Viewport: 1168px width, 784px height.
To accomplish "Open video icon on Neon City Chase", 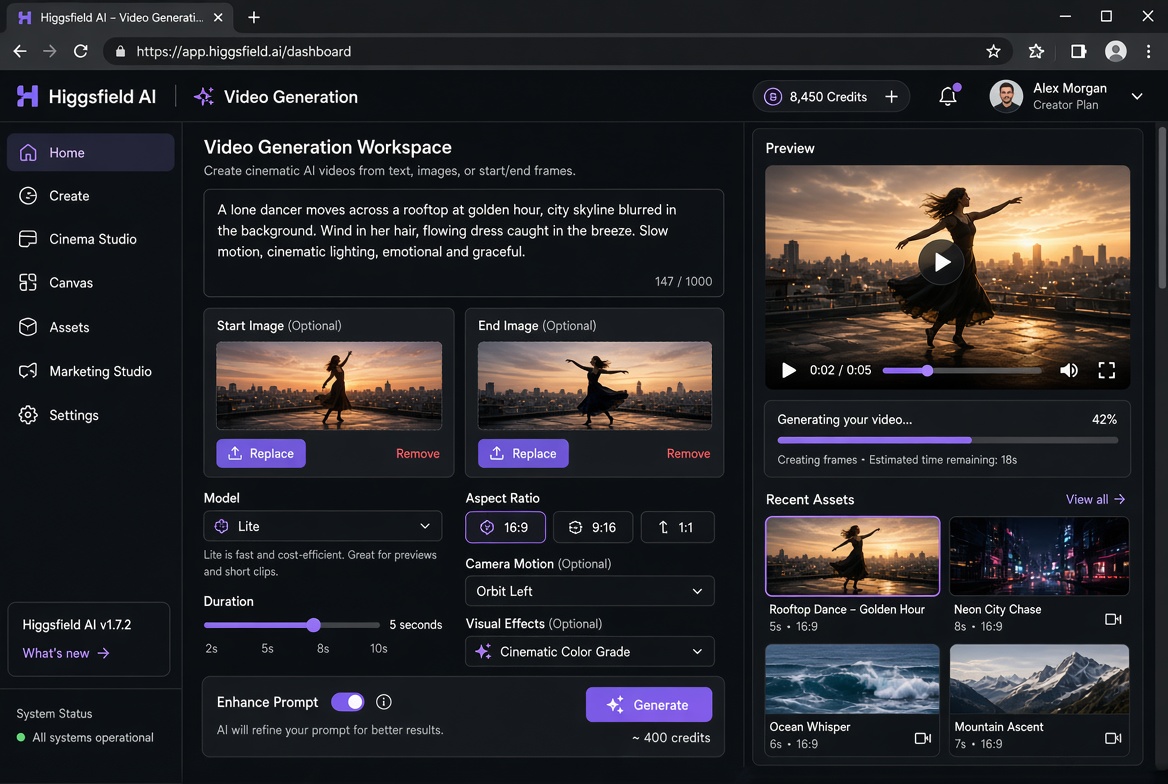I will (1113, 619).
